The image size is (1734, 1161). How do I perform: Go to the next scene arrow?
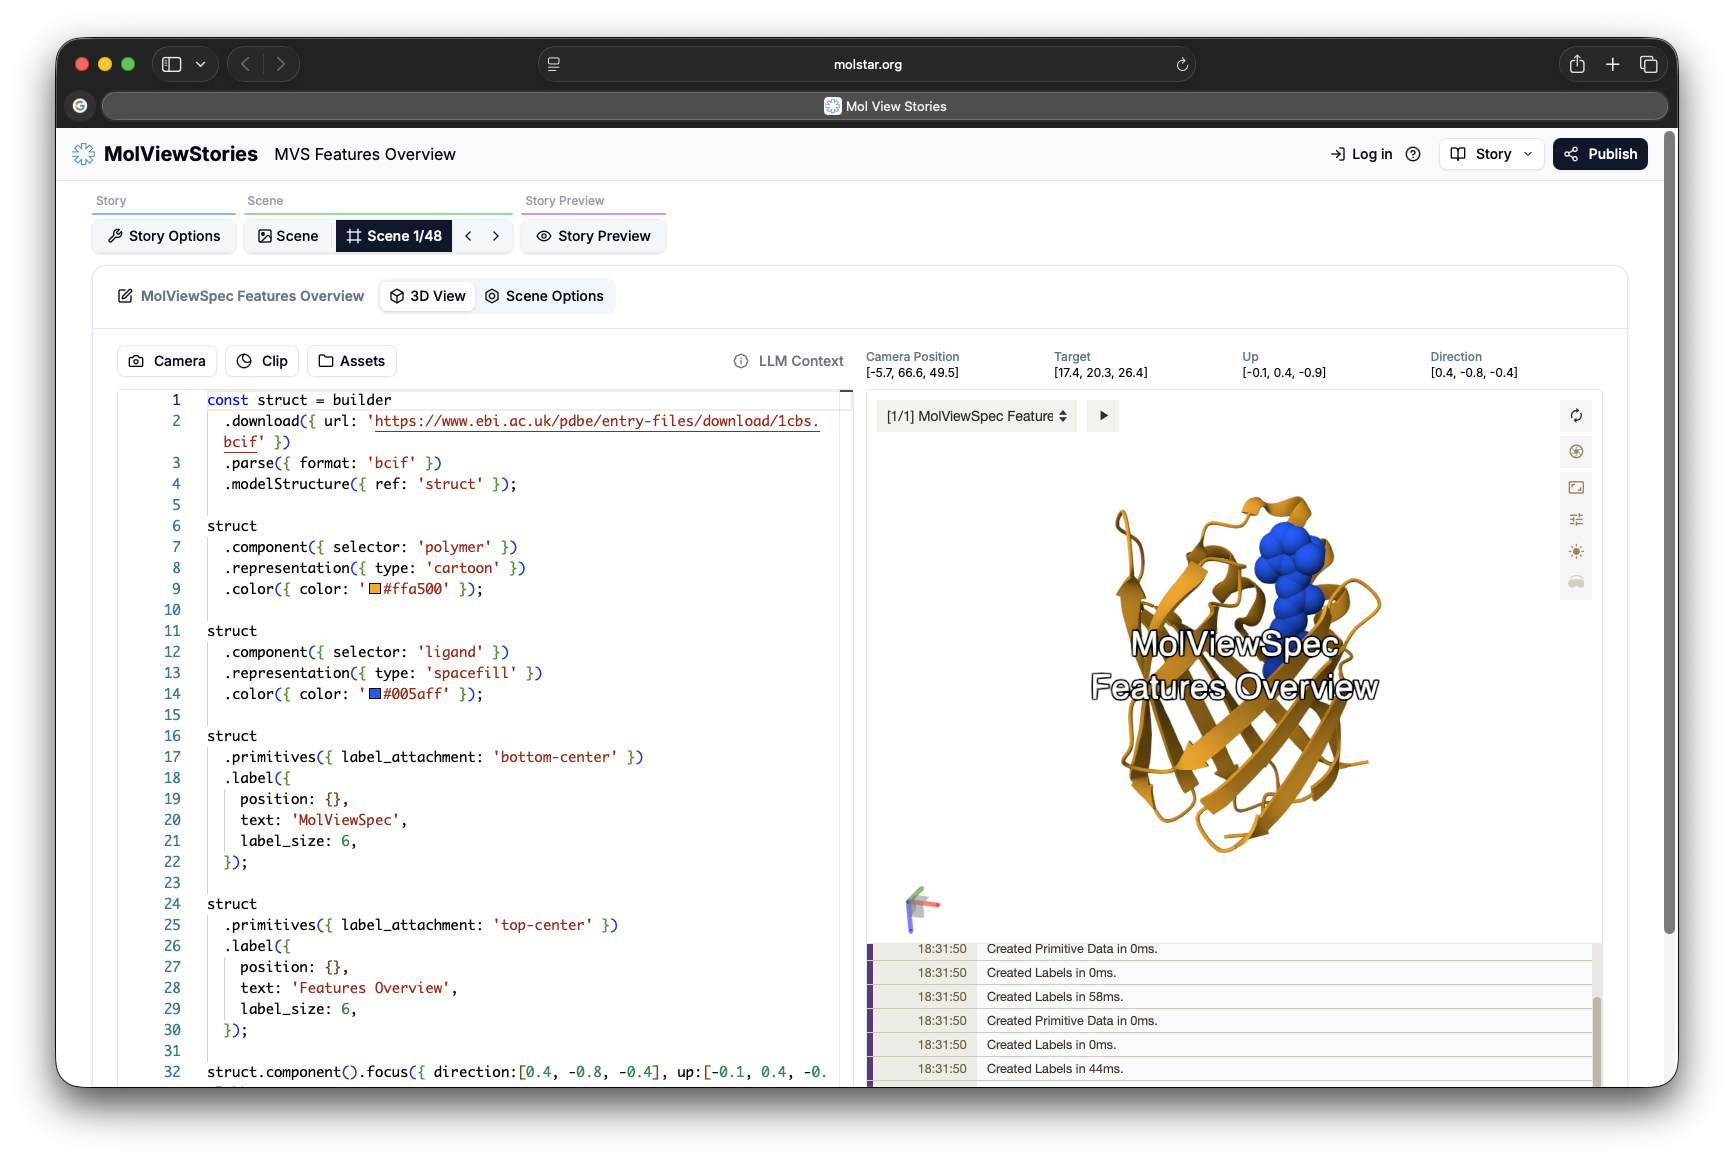496,236
